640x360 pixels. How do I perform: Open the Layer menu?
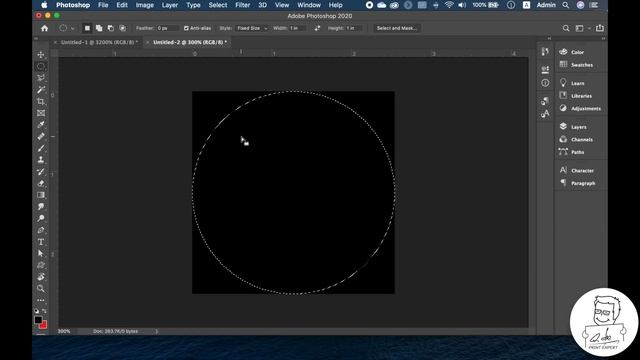170,5
